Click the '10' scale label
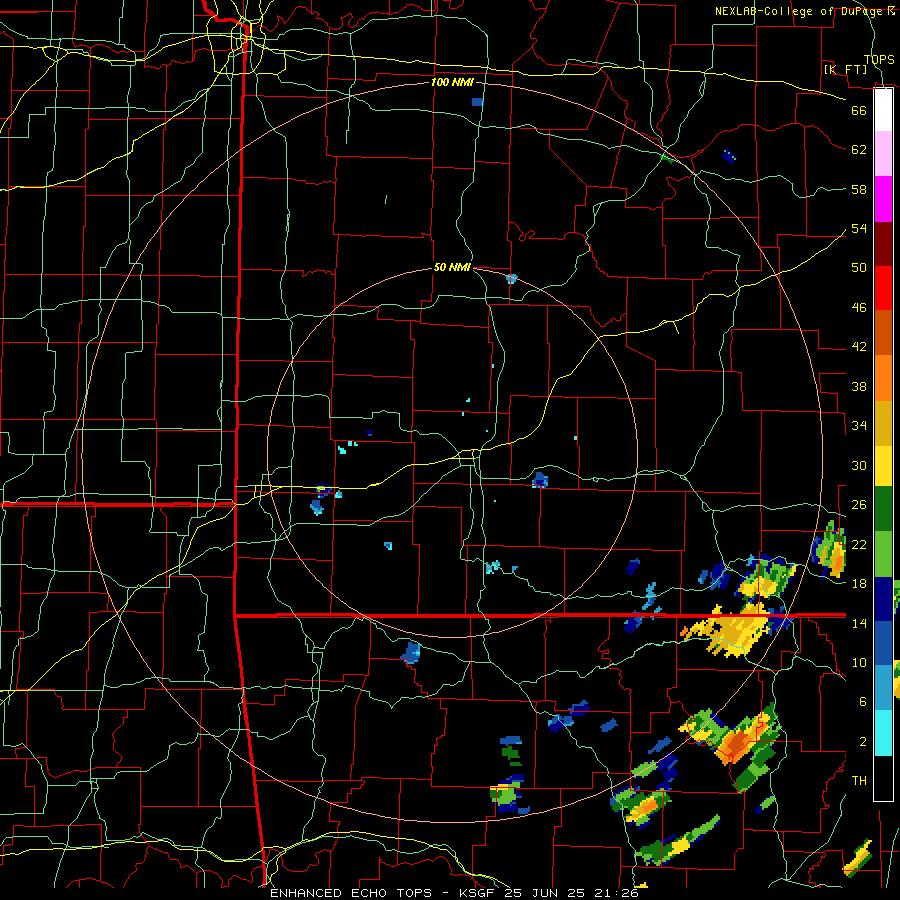The width and height of the screenshot is (900, 900). (859, 662)
